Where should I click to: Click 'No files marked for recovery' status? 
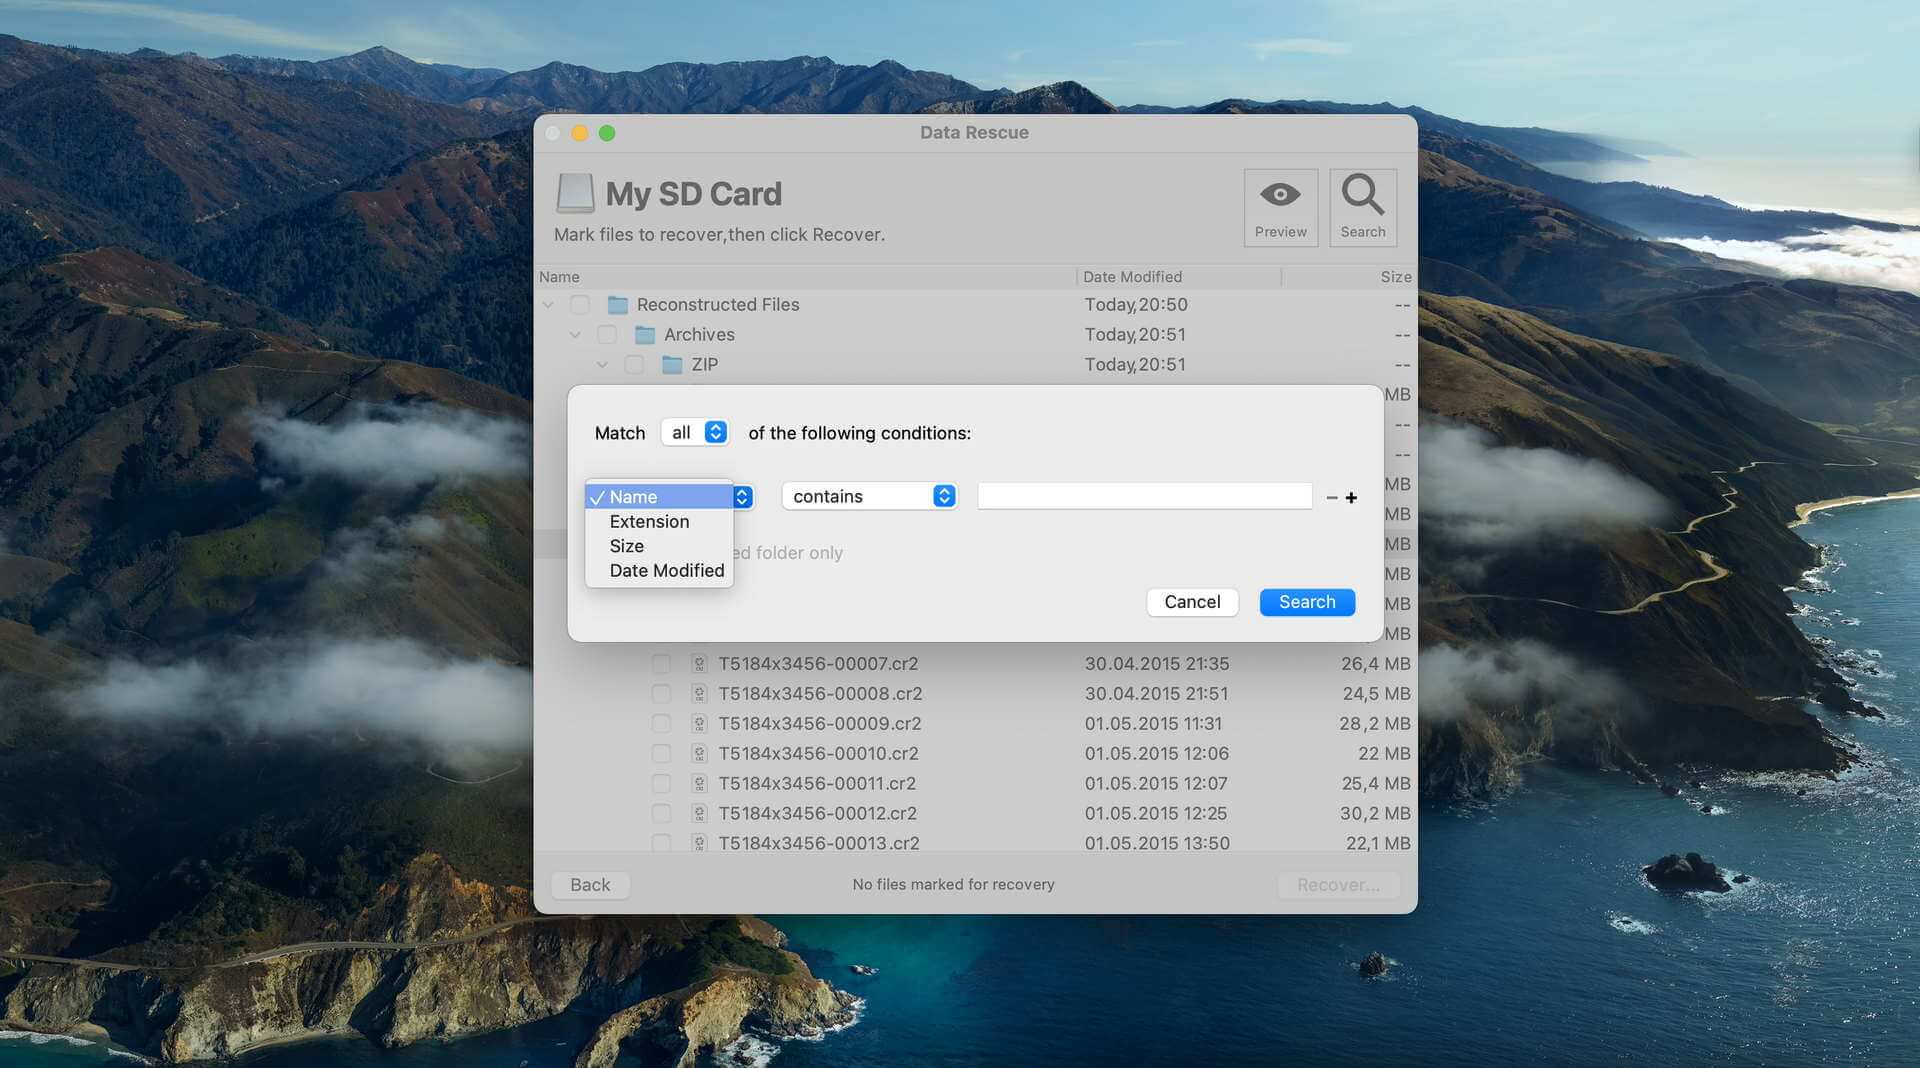(x=953, y=885)
